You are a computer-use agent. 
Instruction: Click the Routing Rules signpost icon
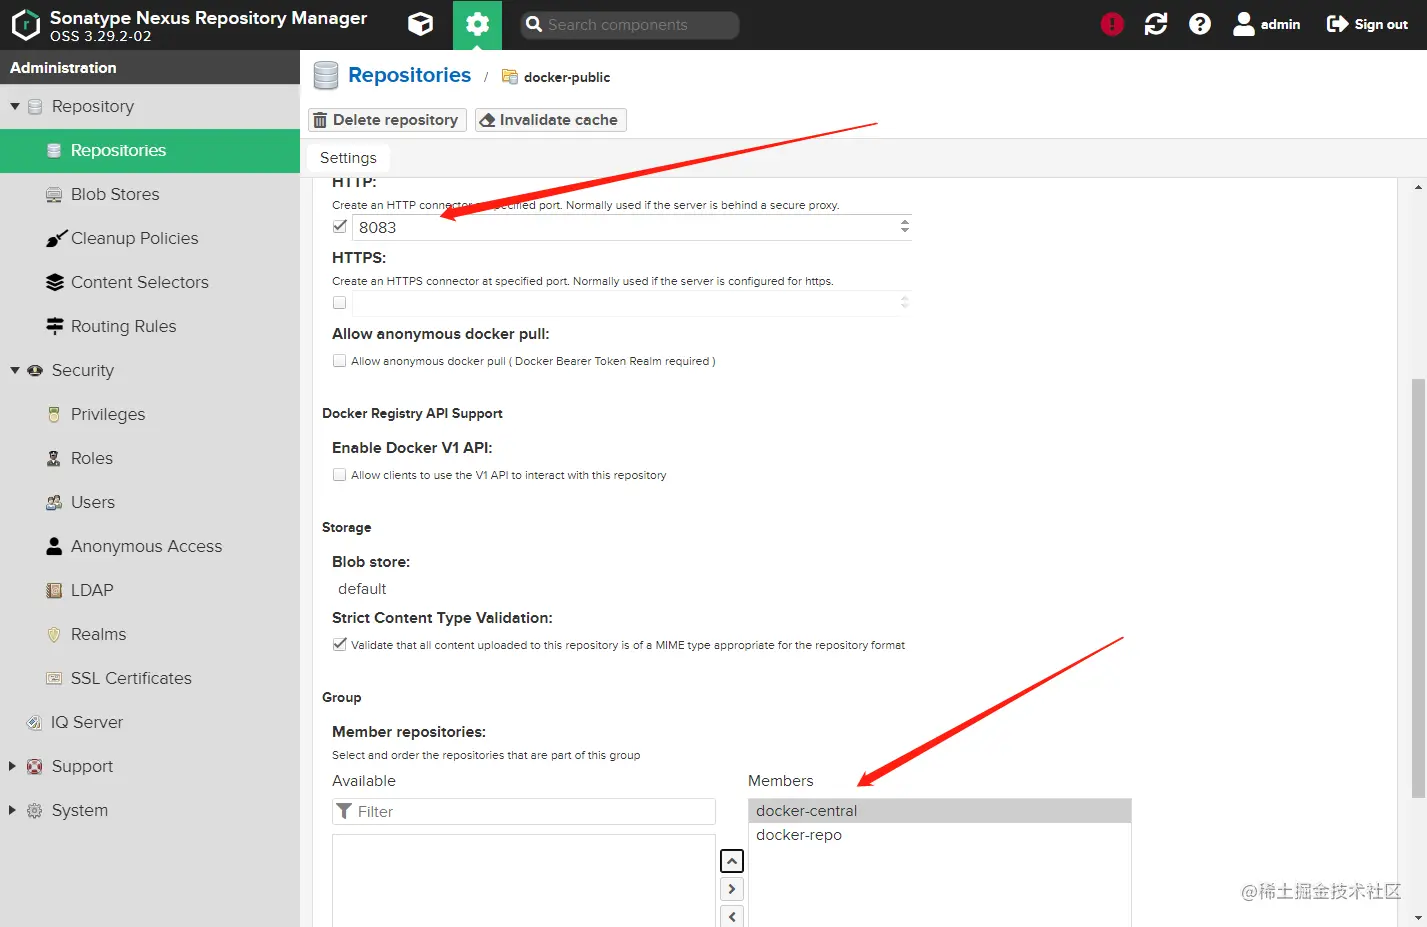point(54,326)
